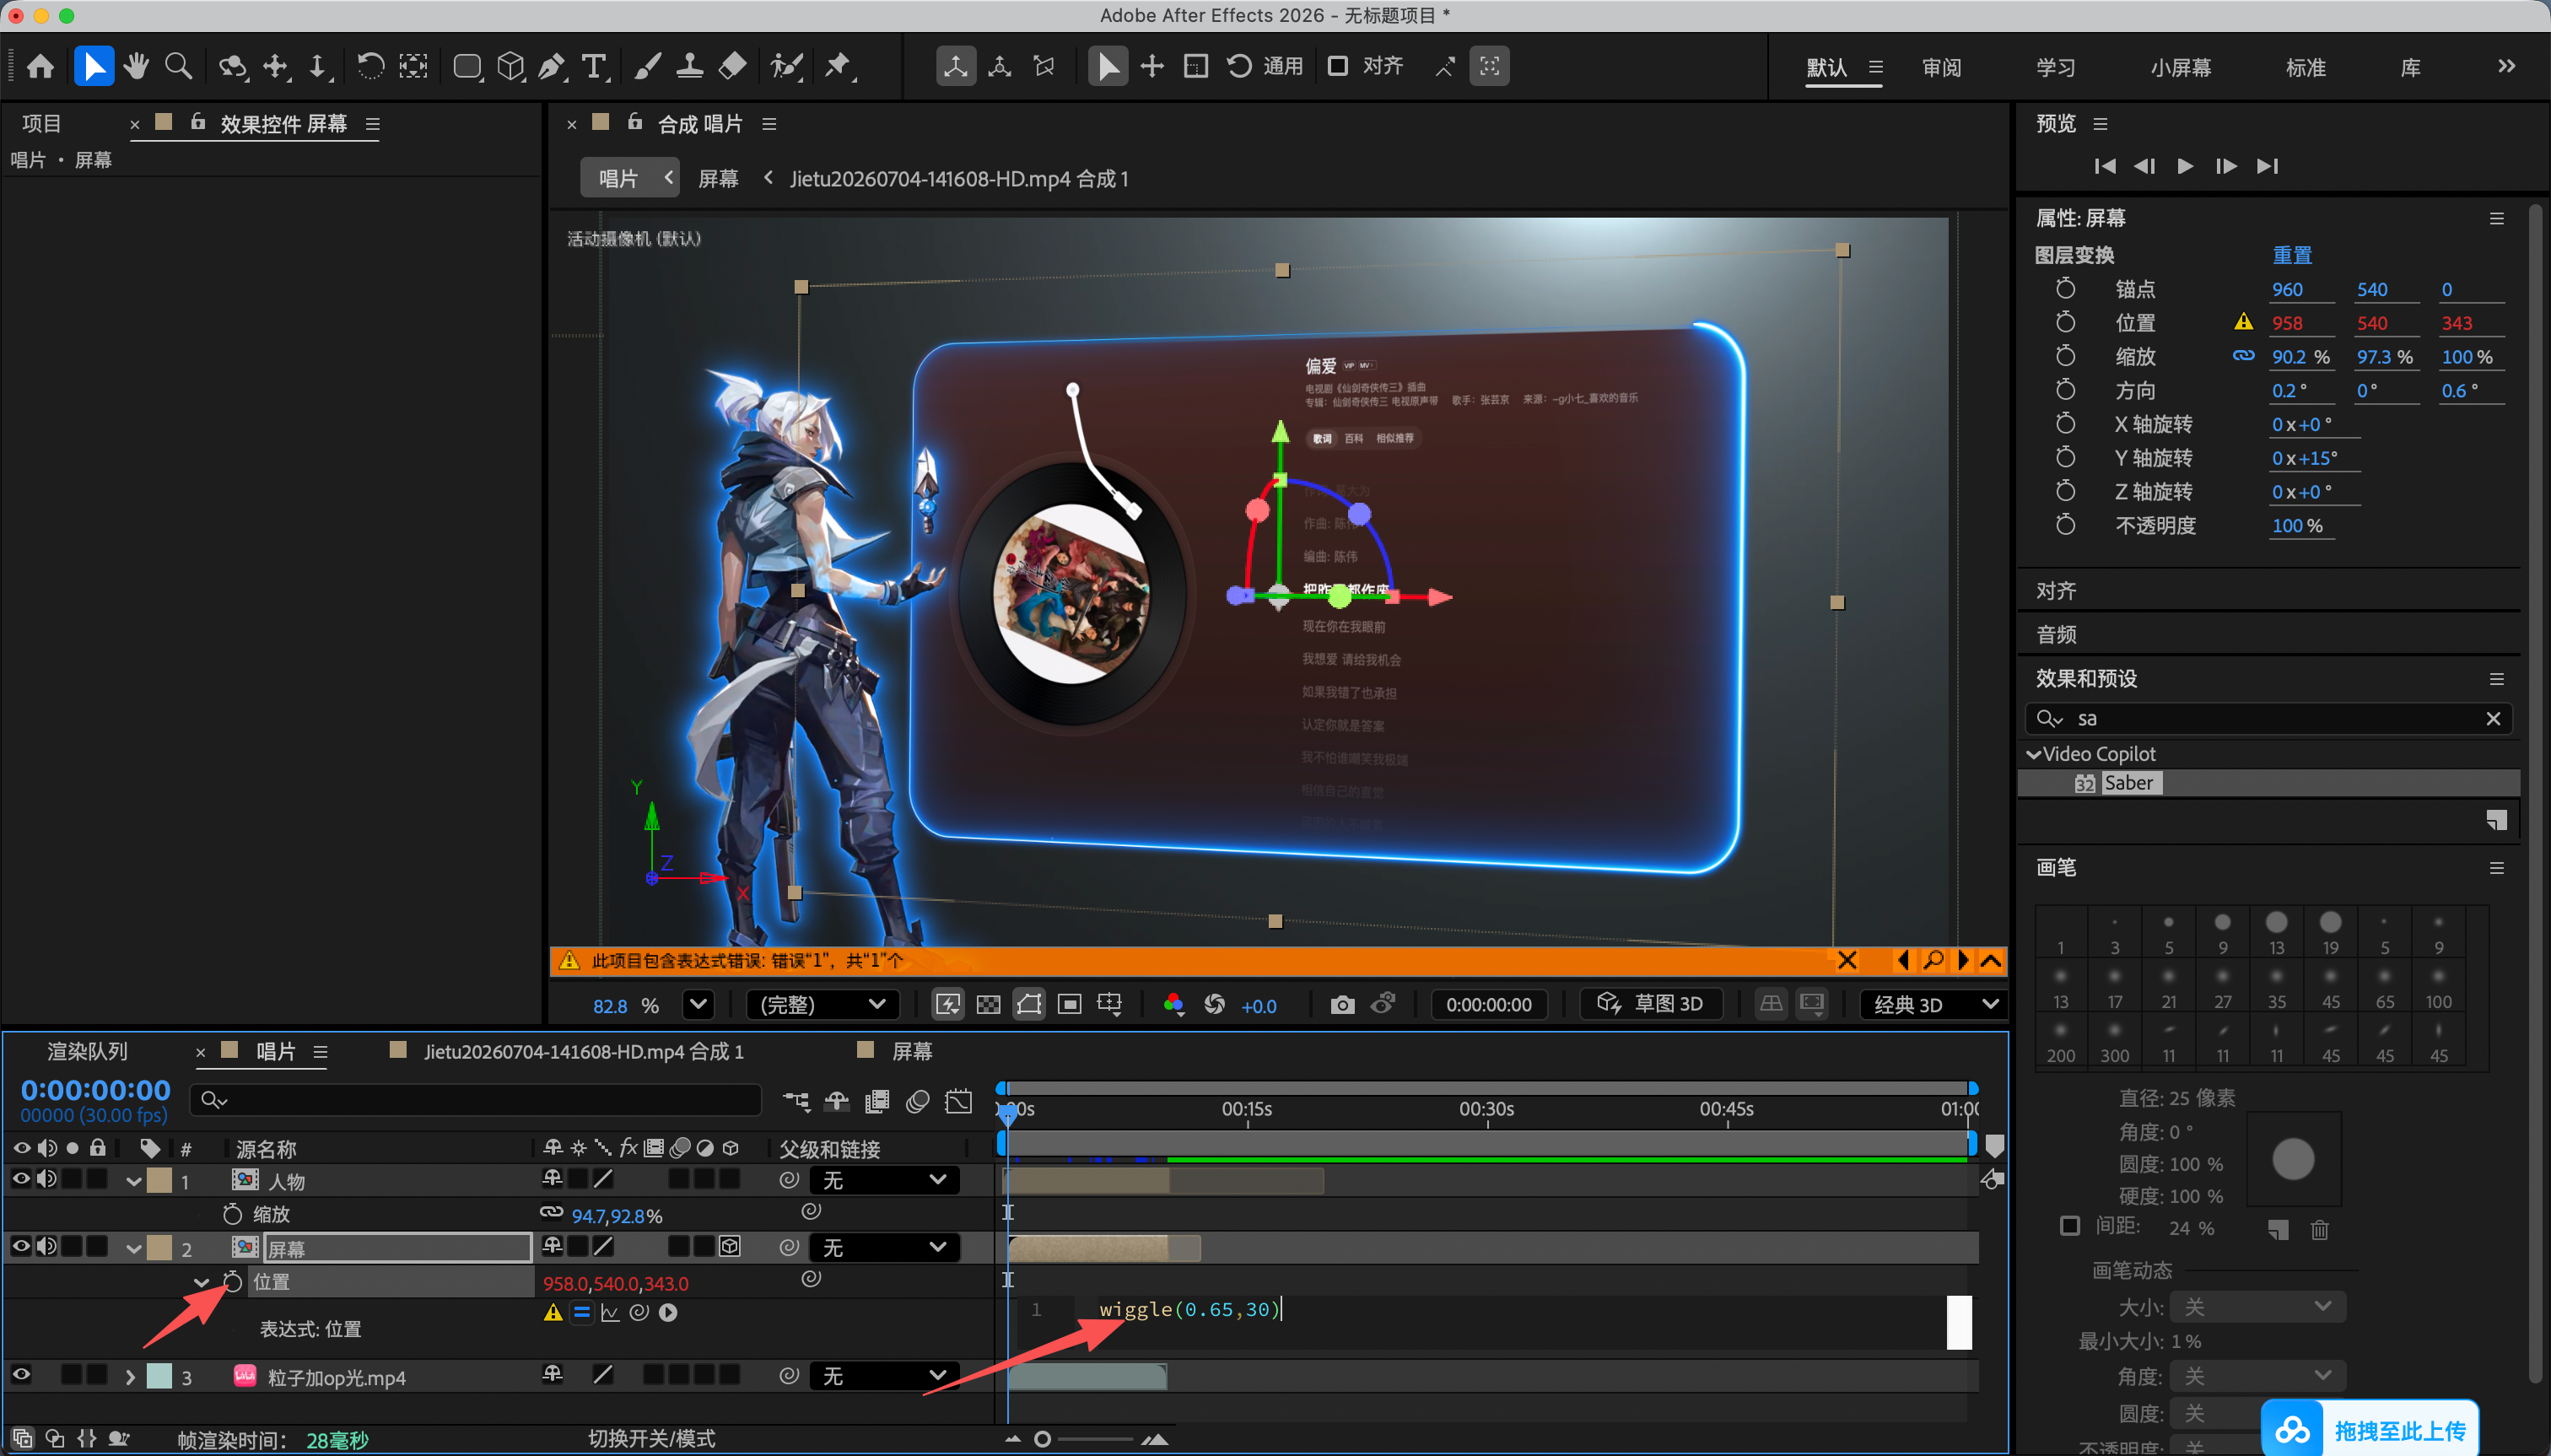Open the 经典 3D renderer dropdown
Image resolution: width=2551 pixels, height=1456 pixels.
1934,1004
